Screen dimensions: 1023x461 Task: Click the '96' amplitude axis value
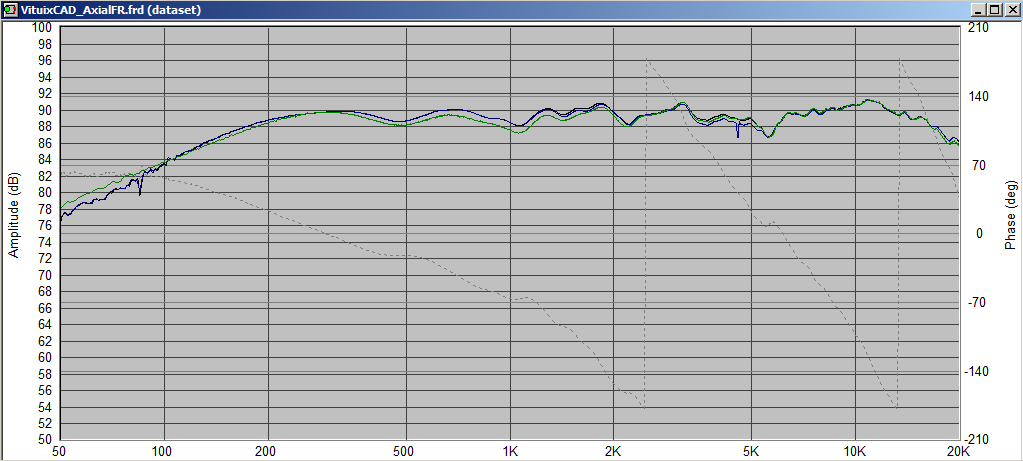[44, 61]
